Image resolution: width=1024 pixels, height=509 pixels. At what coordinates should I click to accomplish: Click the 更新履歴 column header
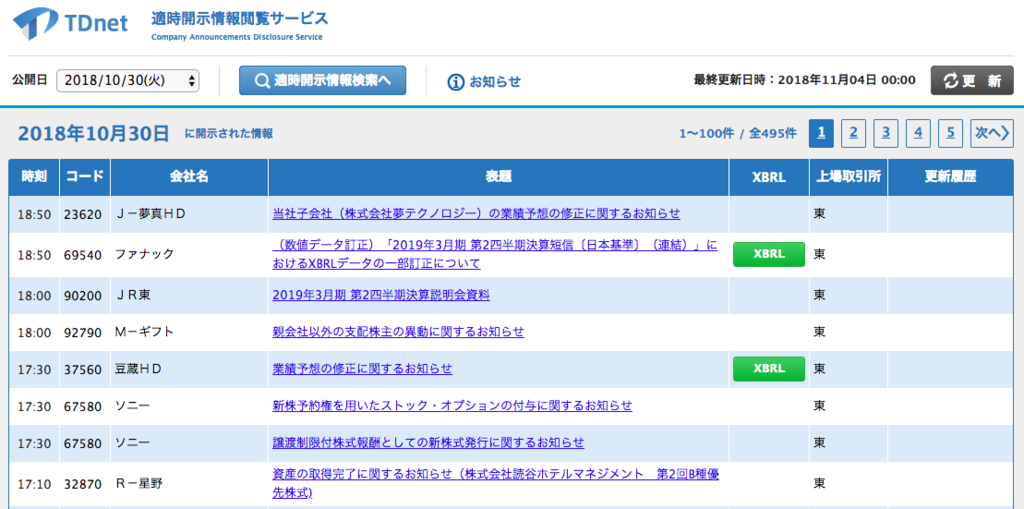[x=950, y=177]
